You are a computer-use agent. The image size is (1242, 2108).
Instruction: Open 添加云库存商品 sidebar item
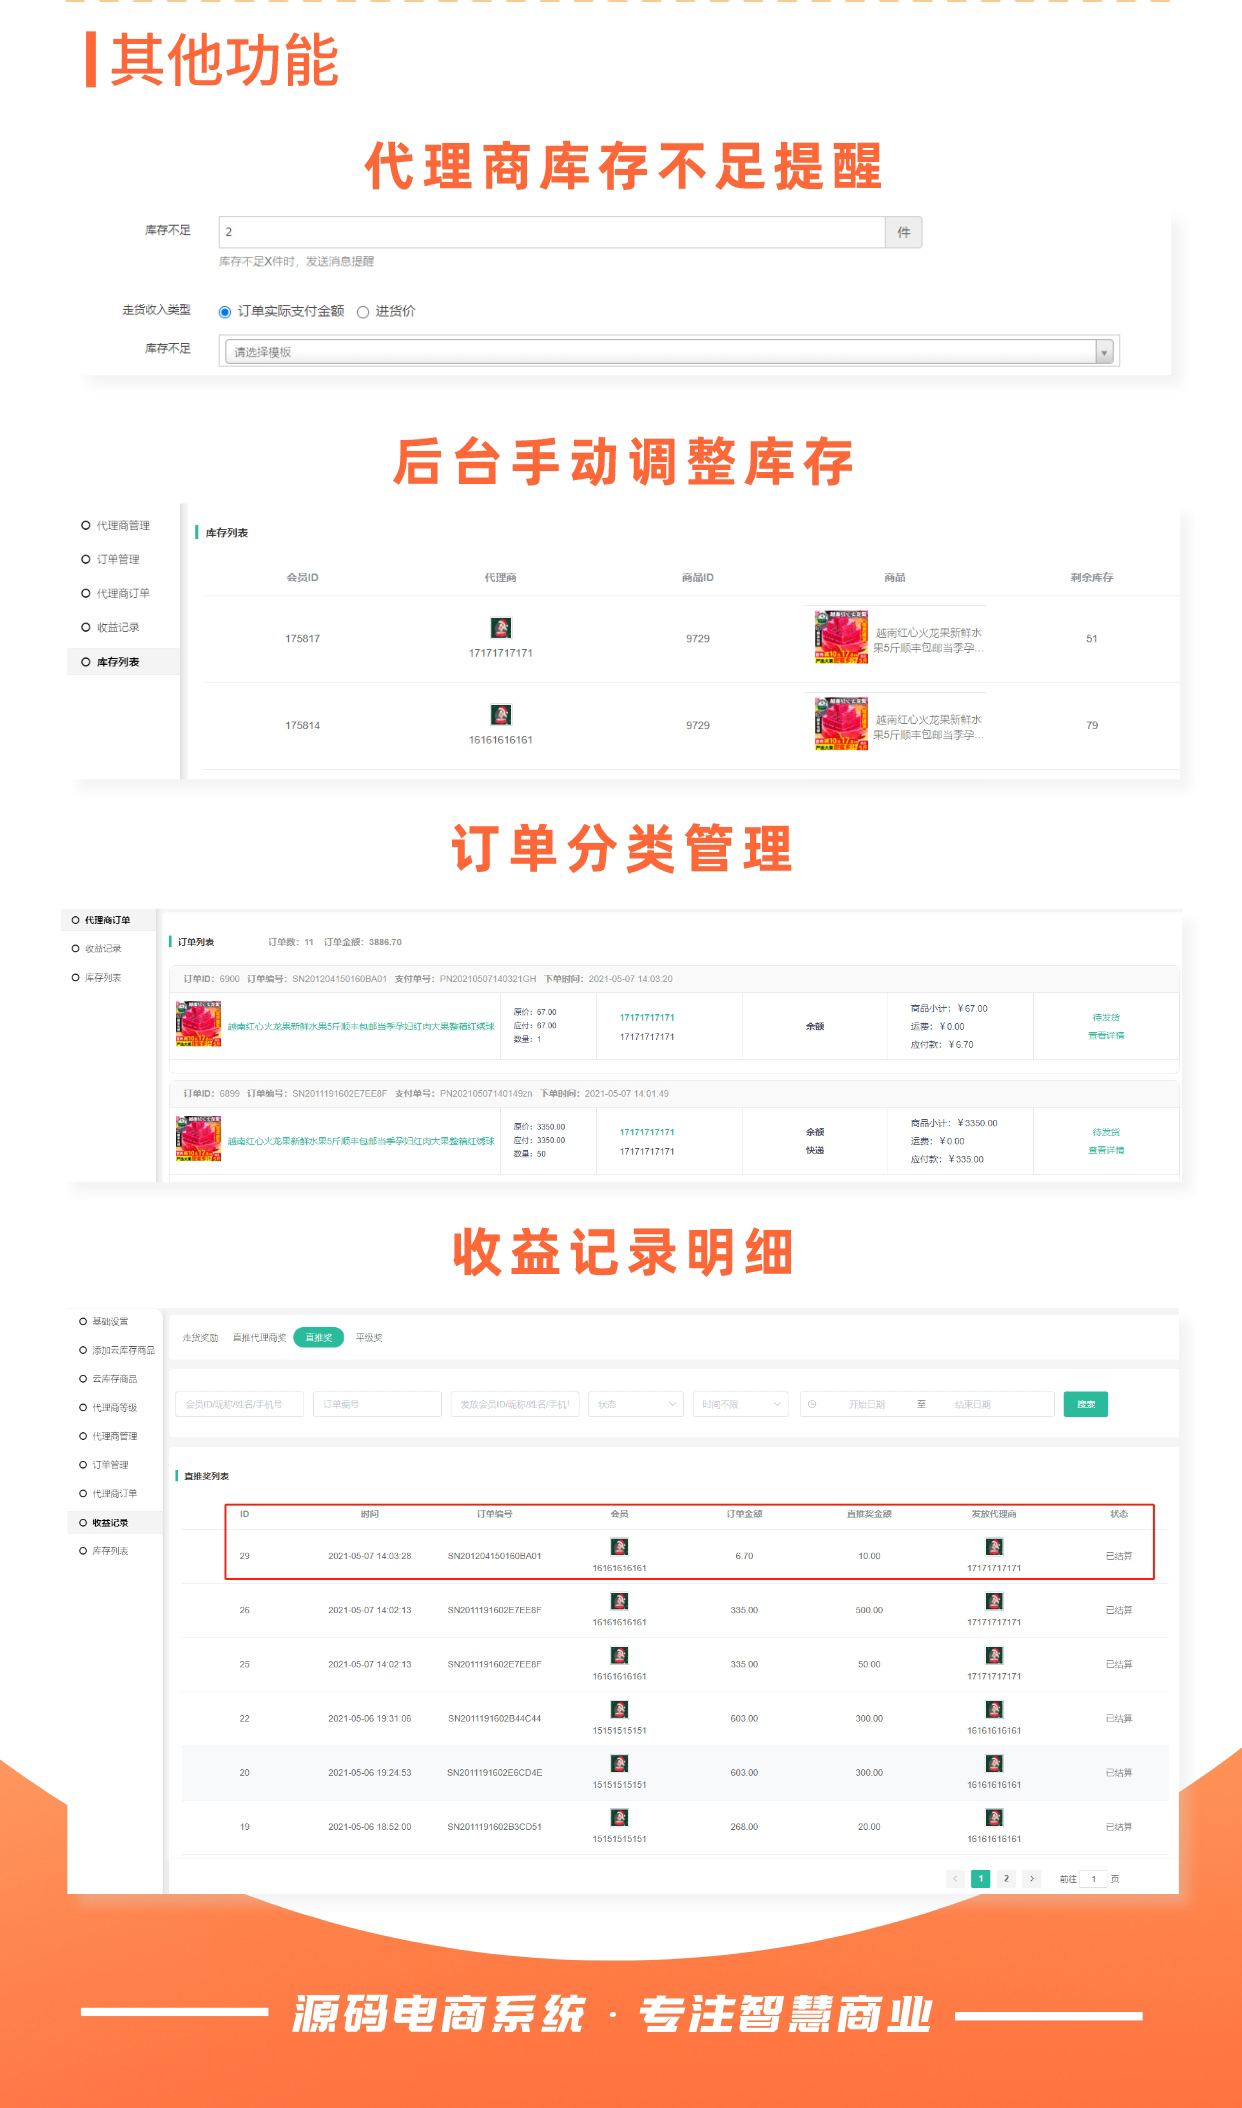[123, 1350]
